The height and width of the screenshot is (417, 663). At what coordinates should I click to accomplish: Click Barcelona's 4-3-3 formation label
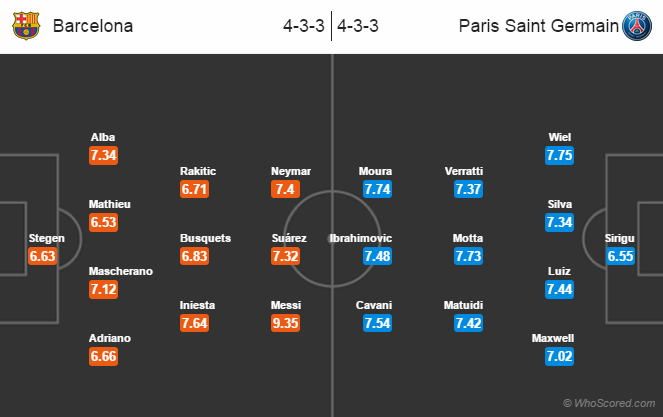(x=303, y=26)
